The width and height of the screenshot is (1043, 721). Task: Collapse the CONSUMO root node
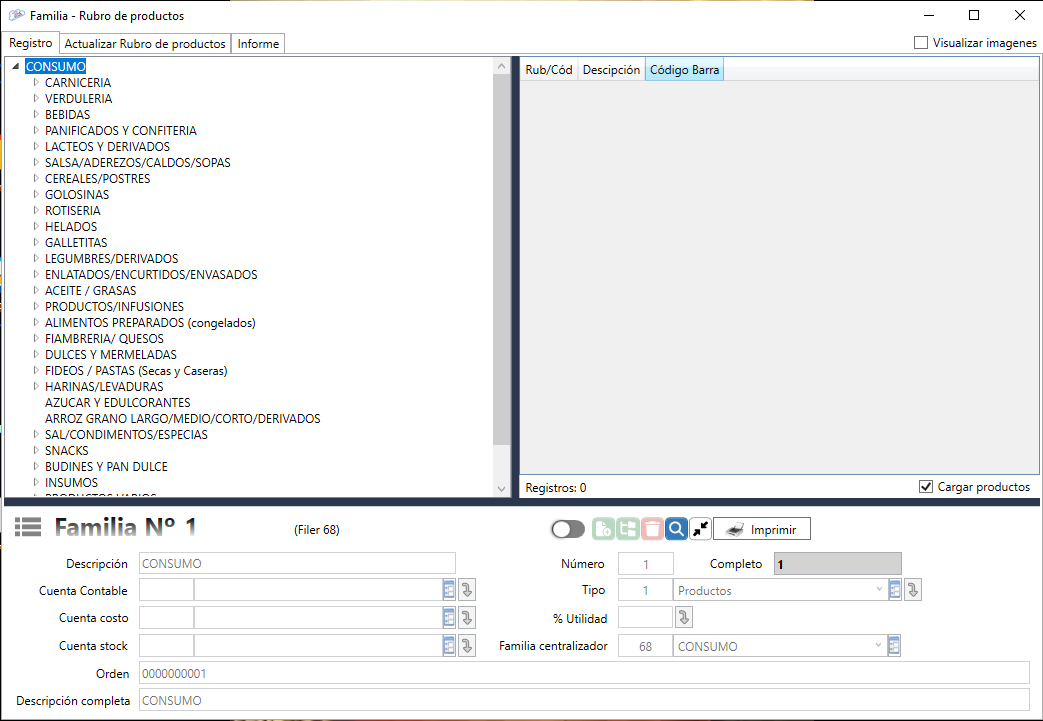(x=17, y=67)
